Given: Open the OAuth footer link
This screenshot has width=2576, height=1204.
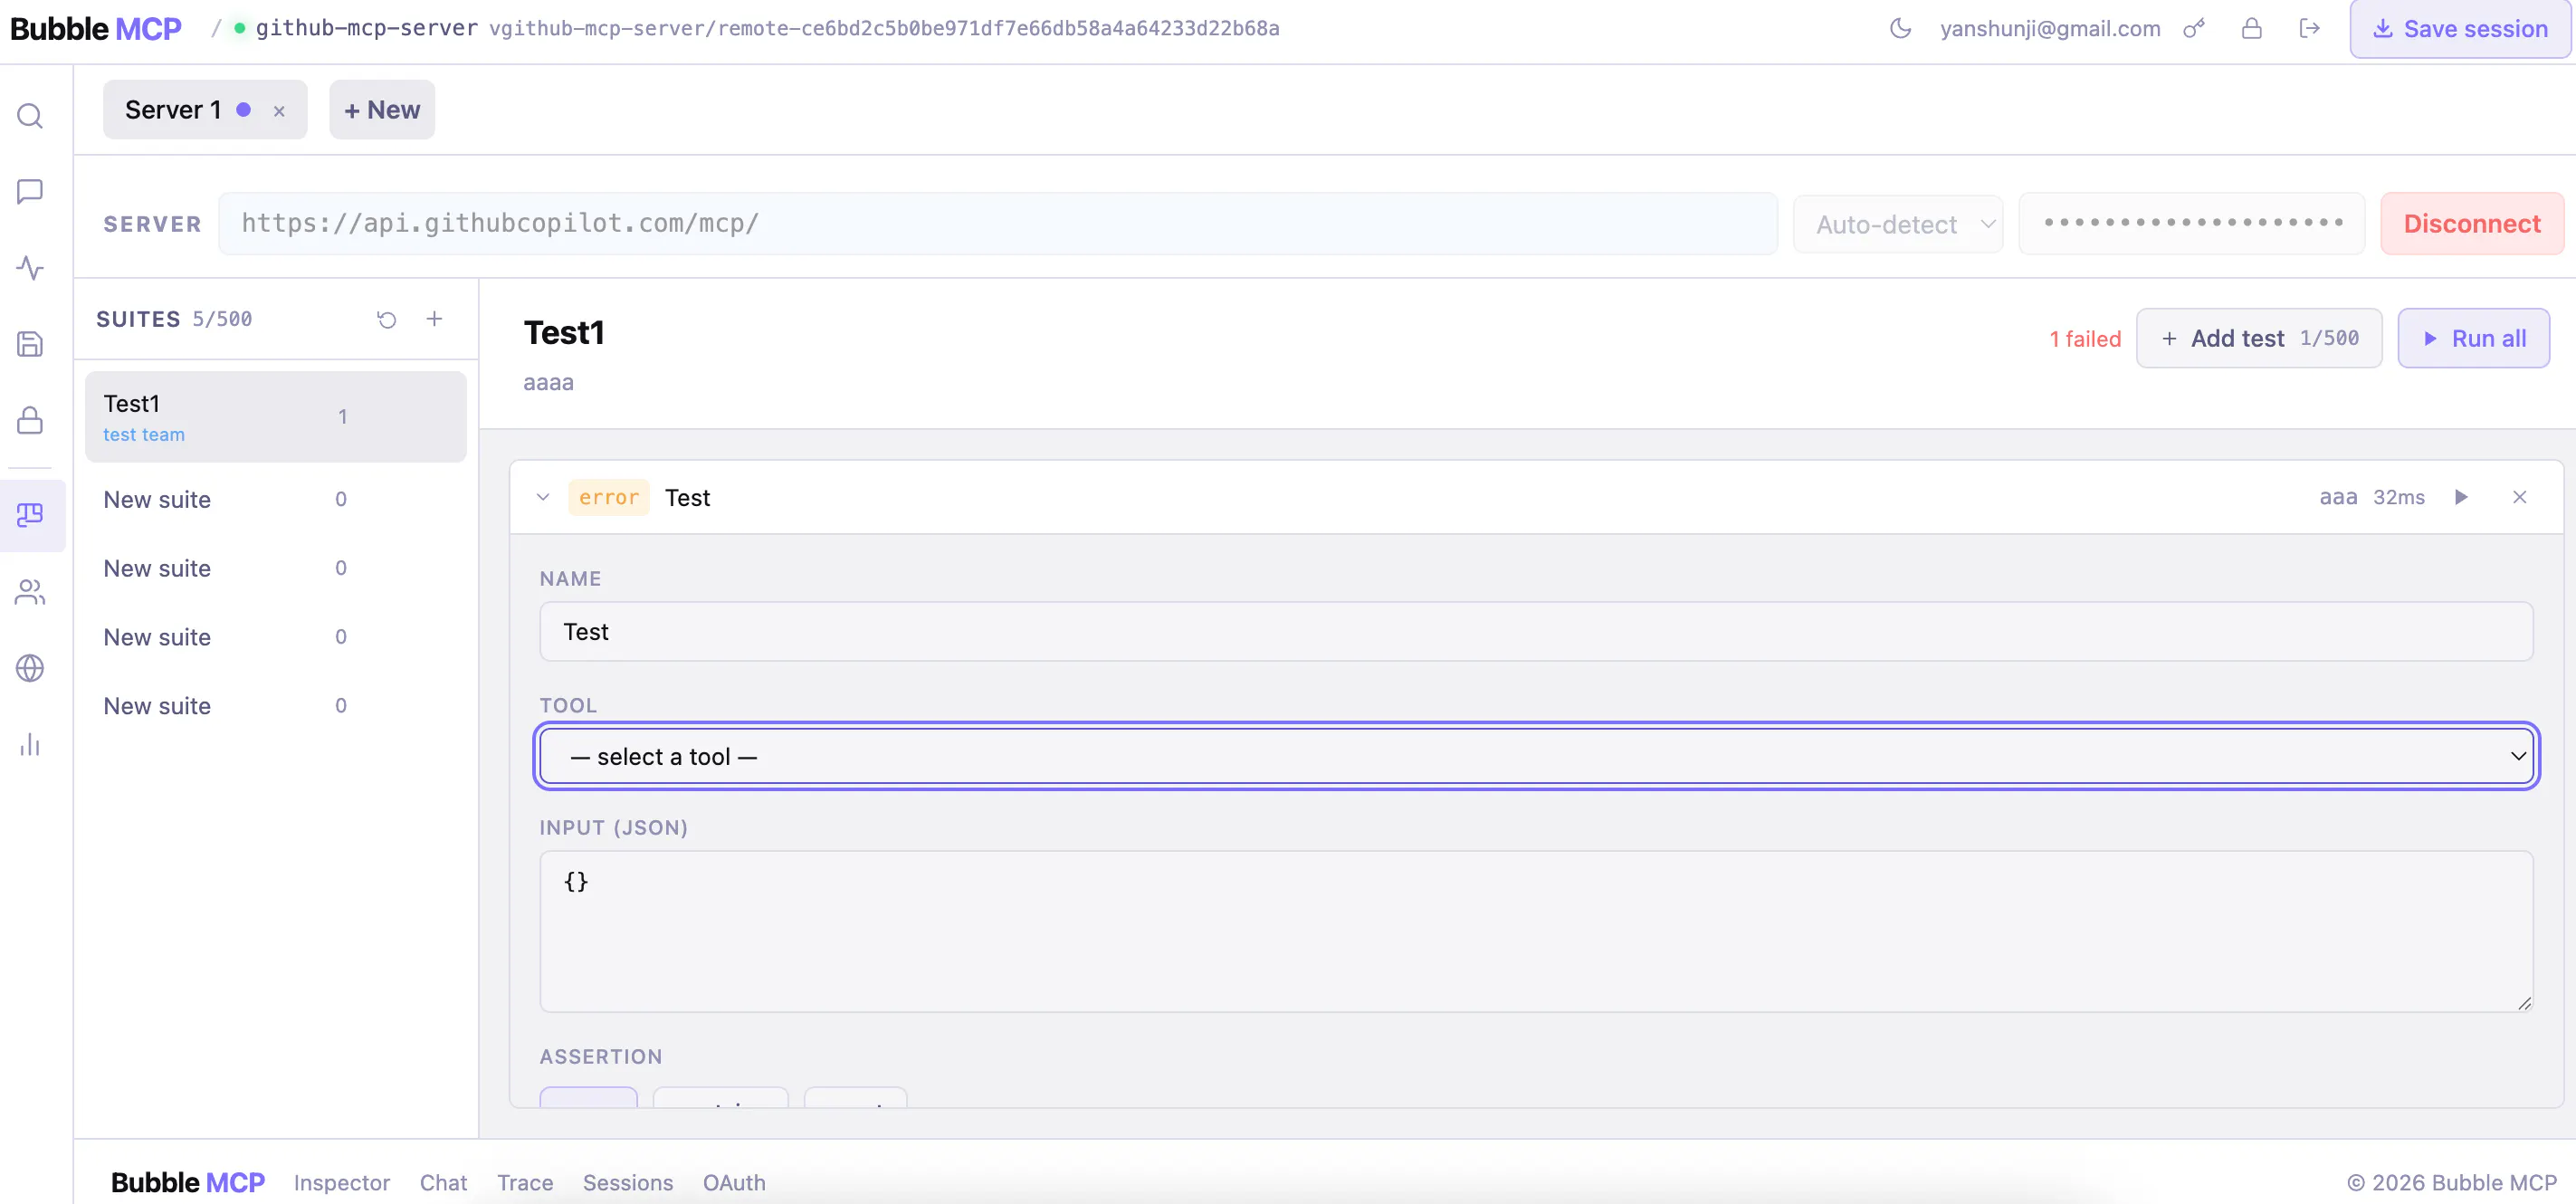Looking at the screenshot, I should click(x=734, y=1182).
